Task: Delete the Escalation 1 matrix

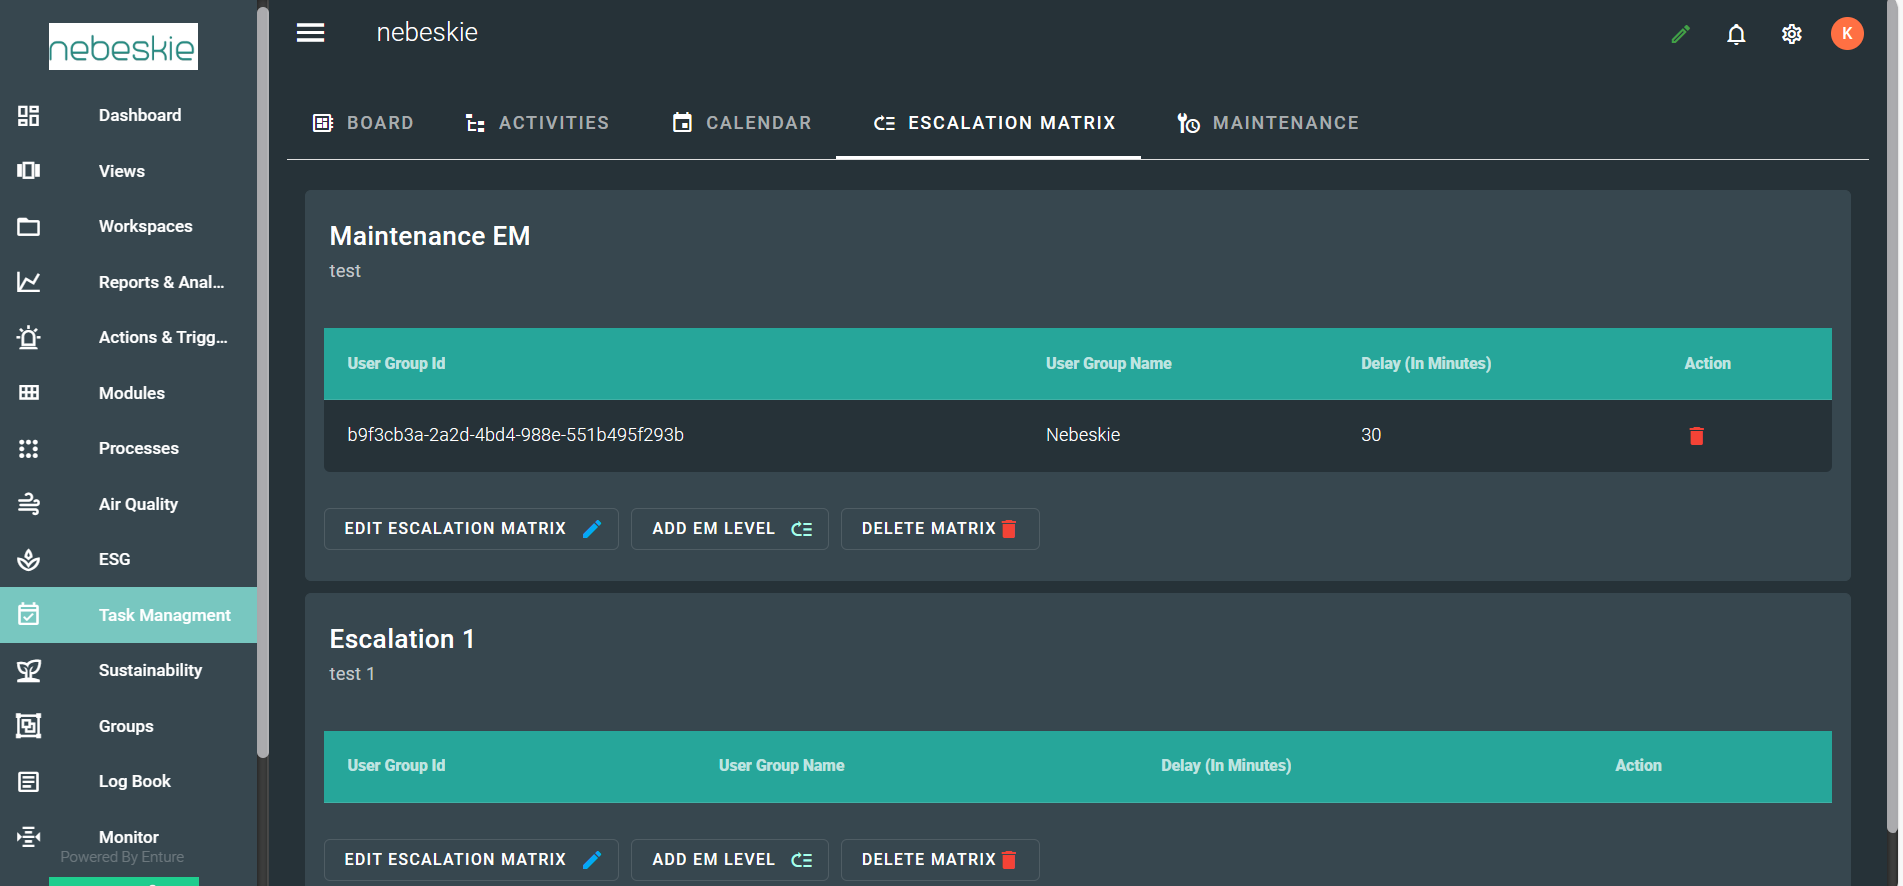Action: tap(939, 860)
